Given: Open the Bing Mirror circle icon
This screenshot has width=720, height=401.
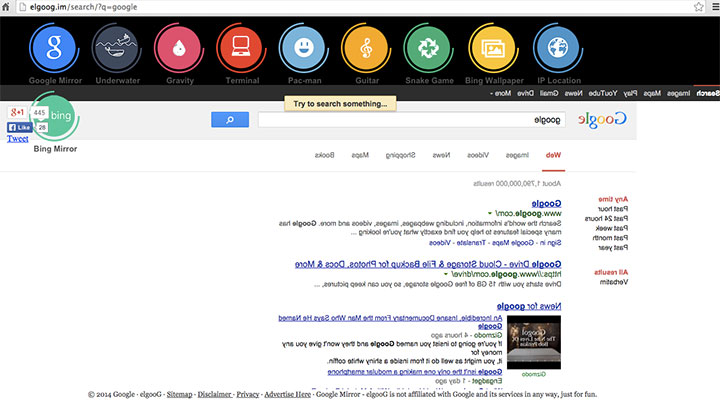Looking at the screenshot, I should (x=55, y=116).
